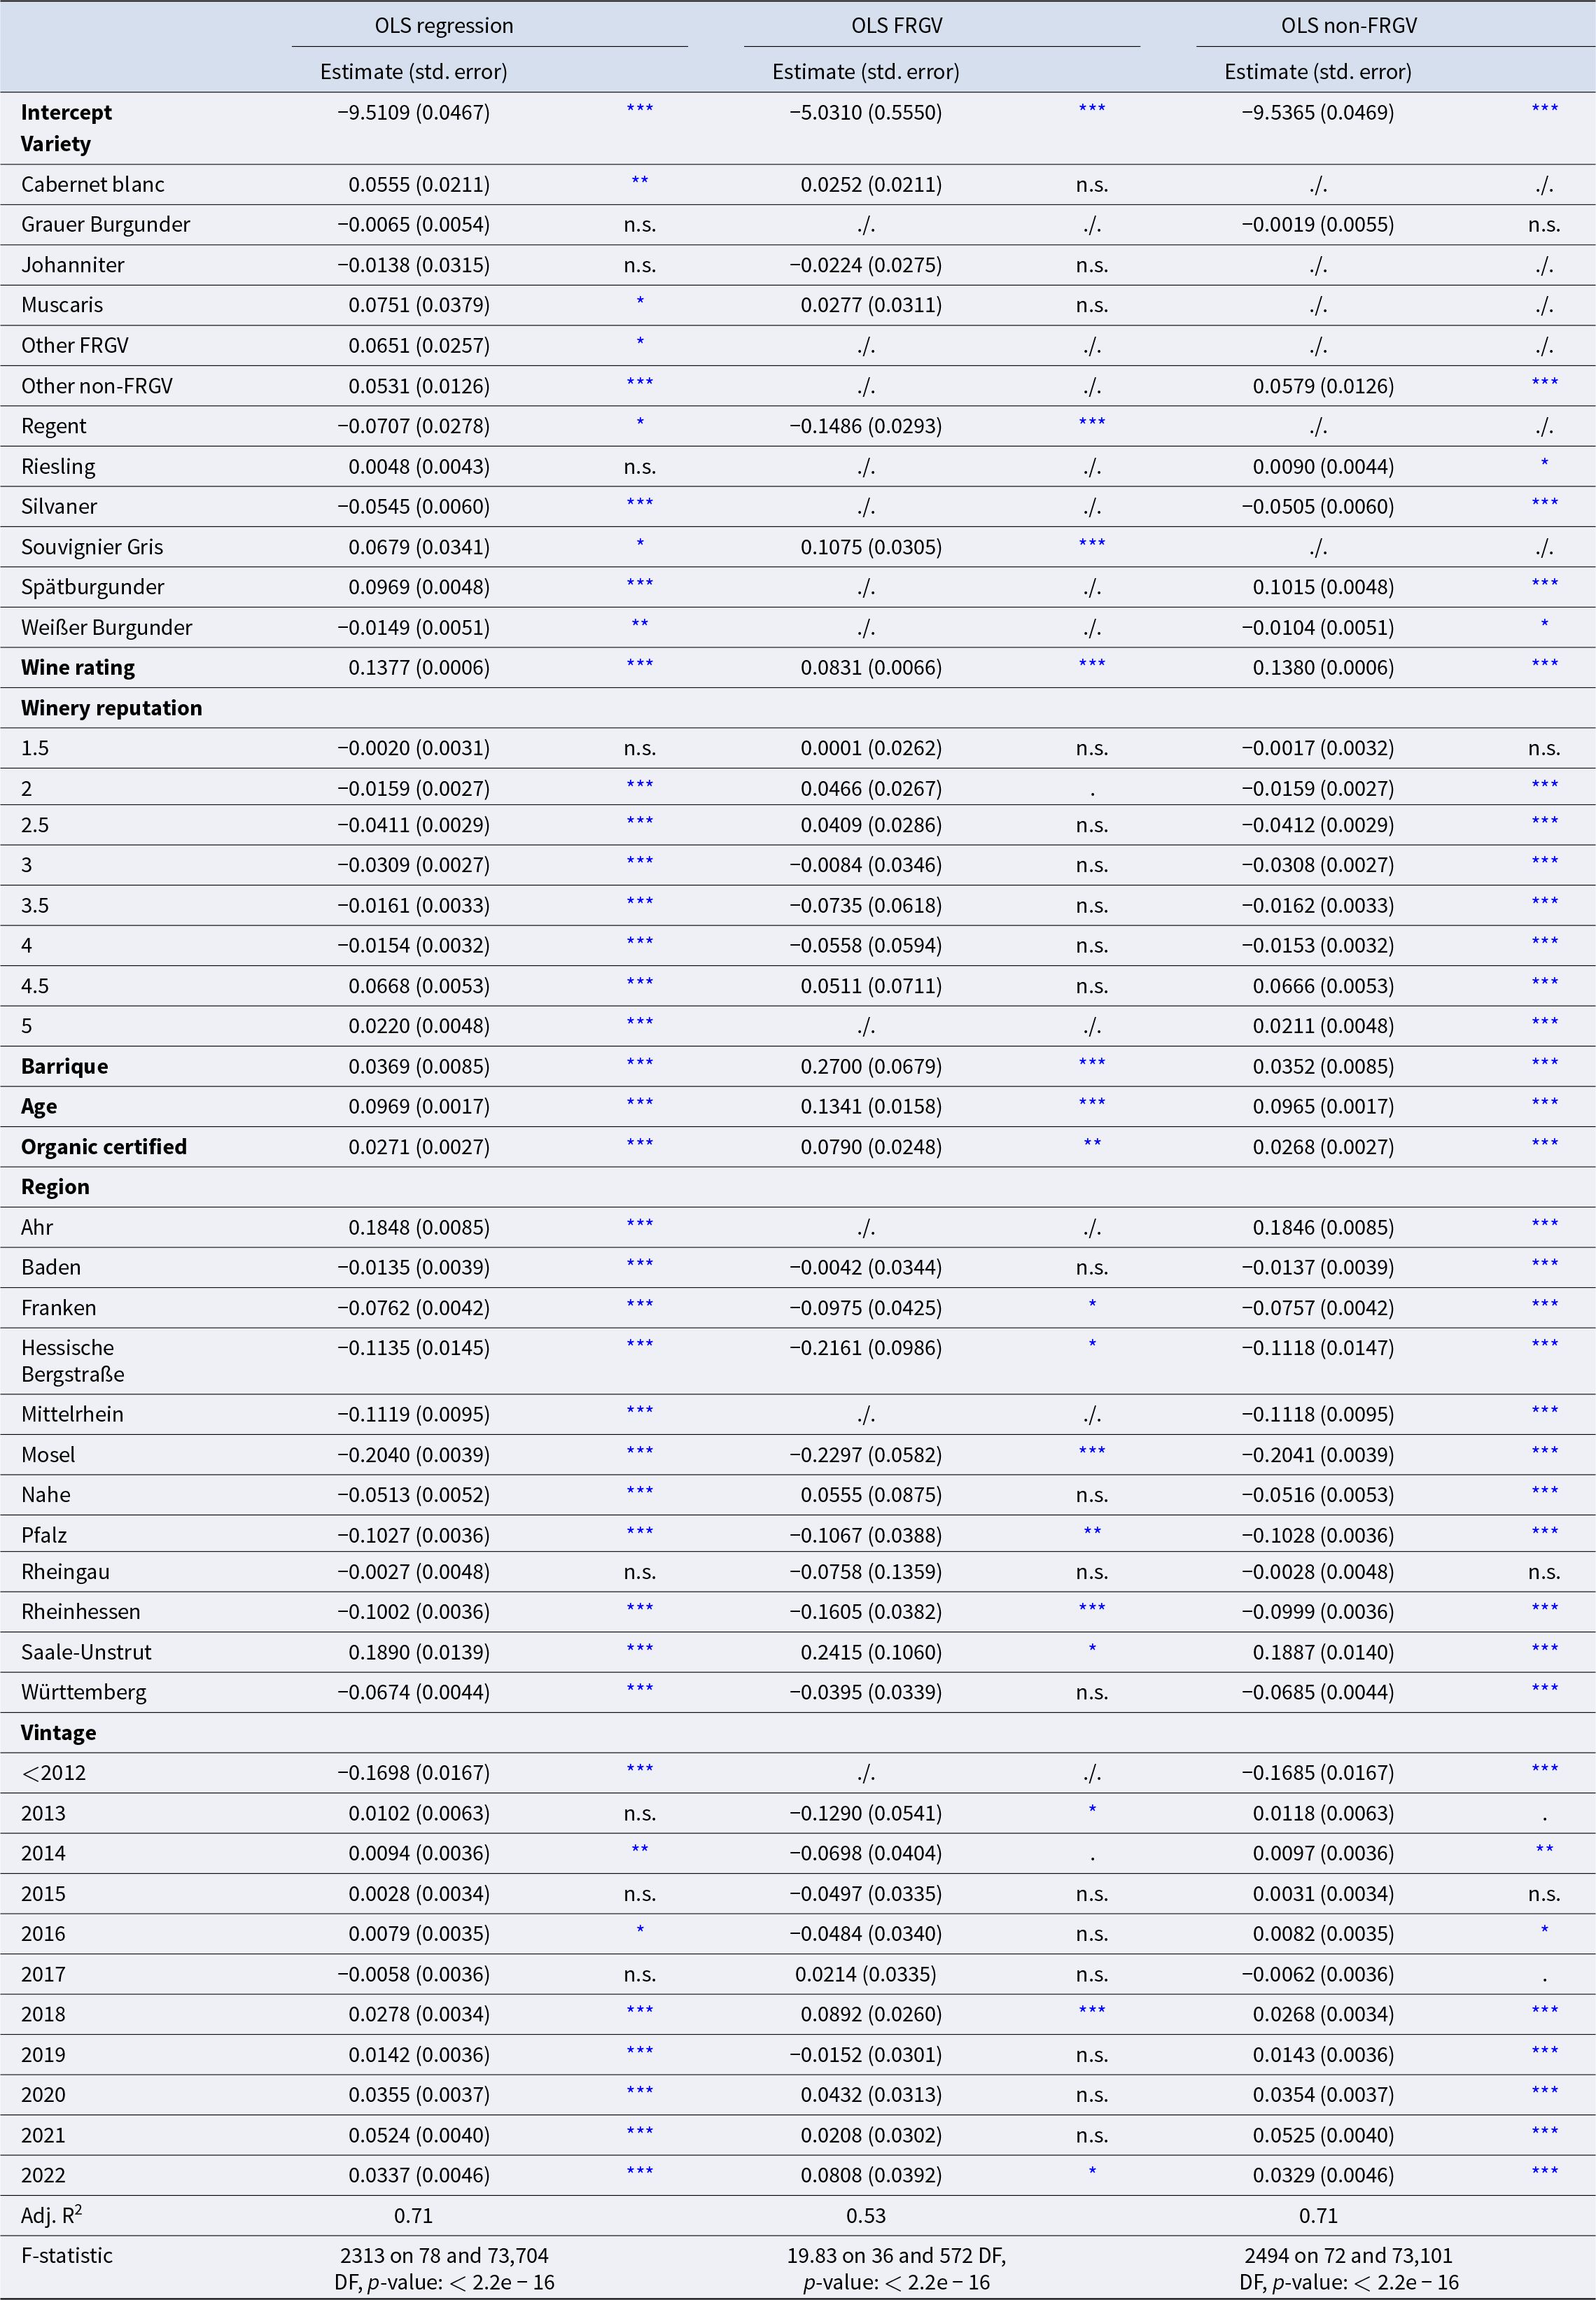The height and width of the screenshot is (2300, 1596).
Task: Click the Cabernet blanc row label
Action: click(x=92, y=184)
